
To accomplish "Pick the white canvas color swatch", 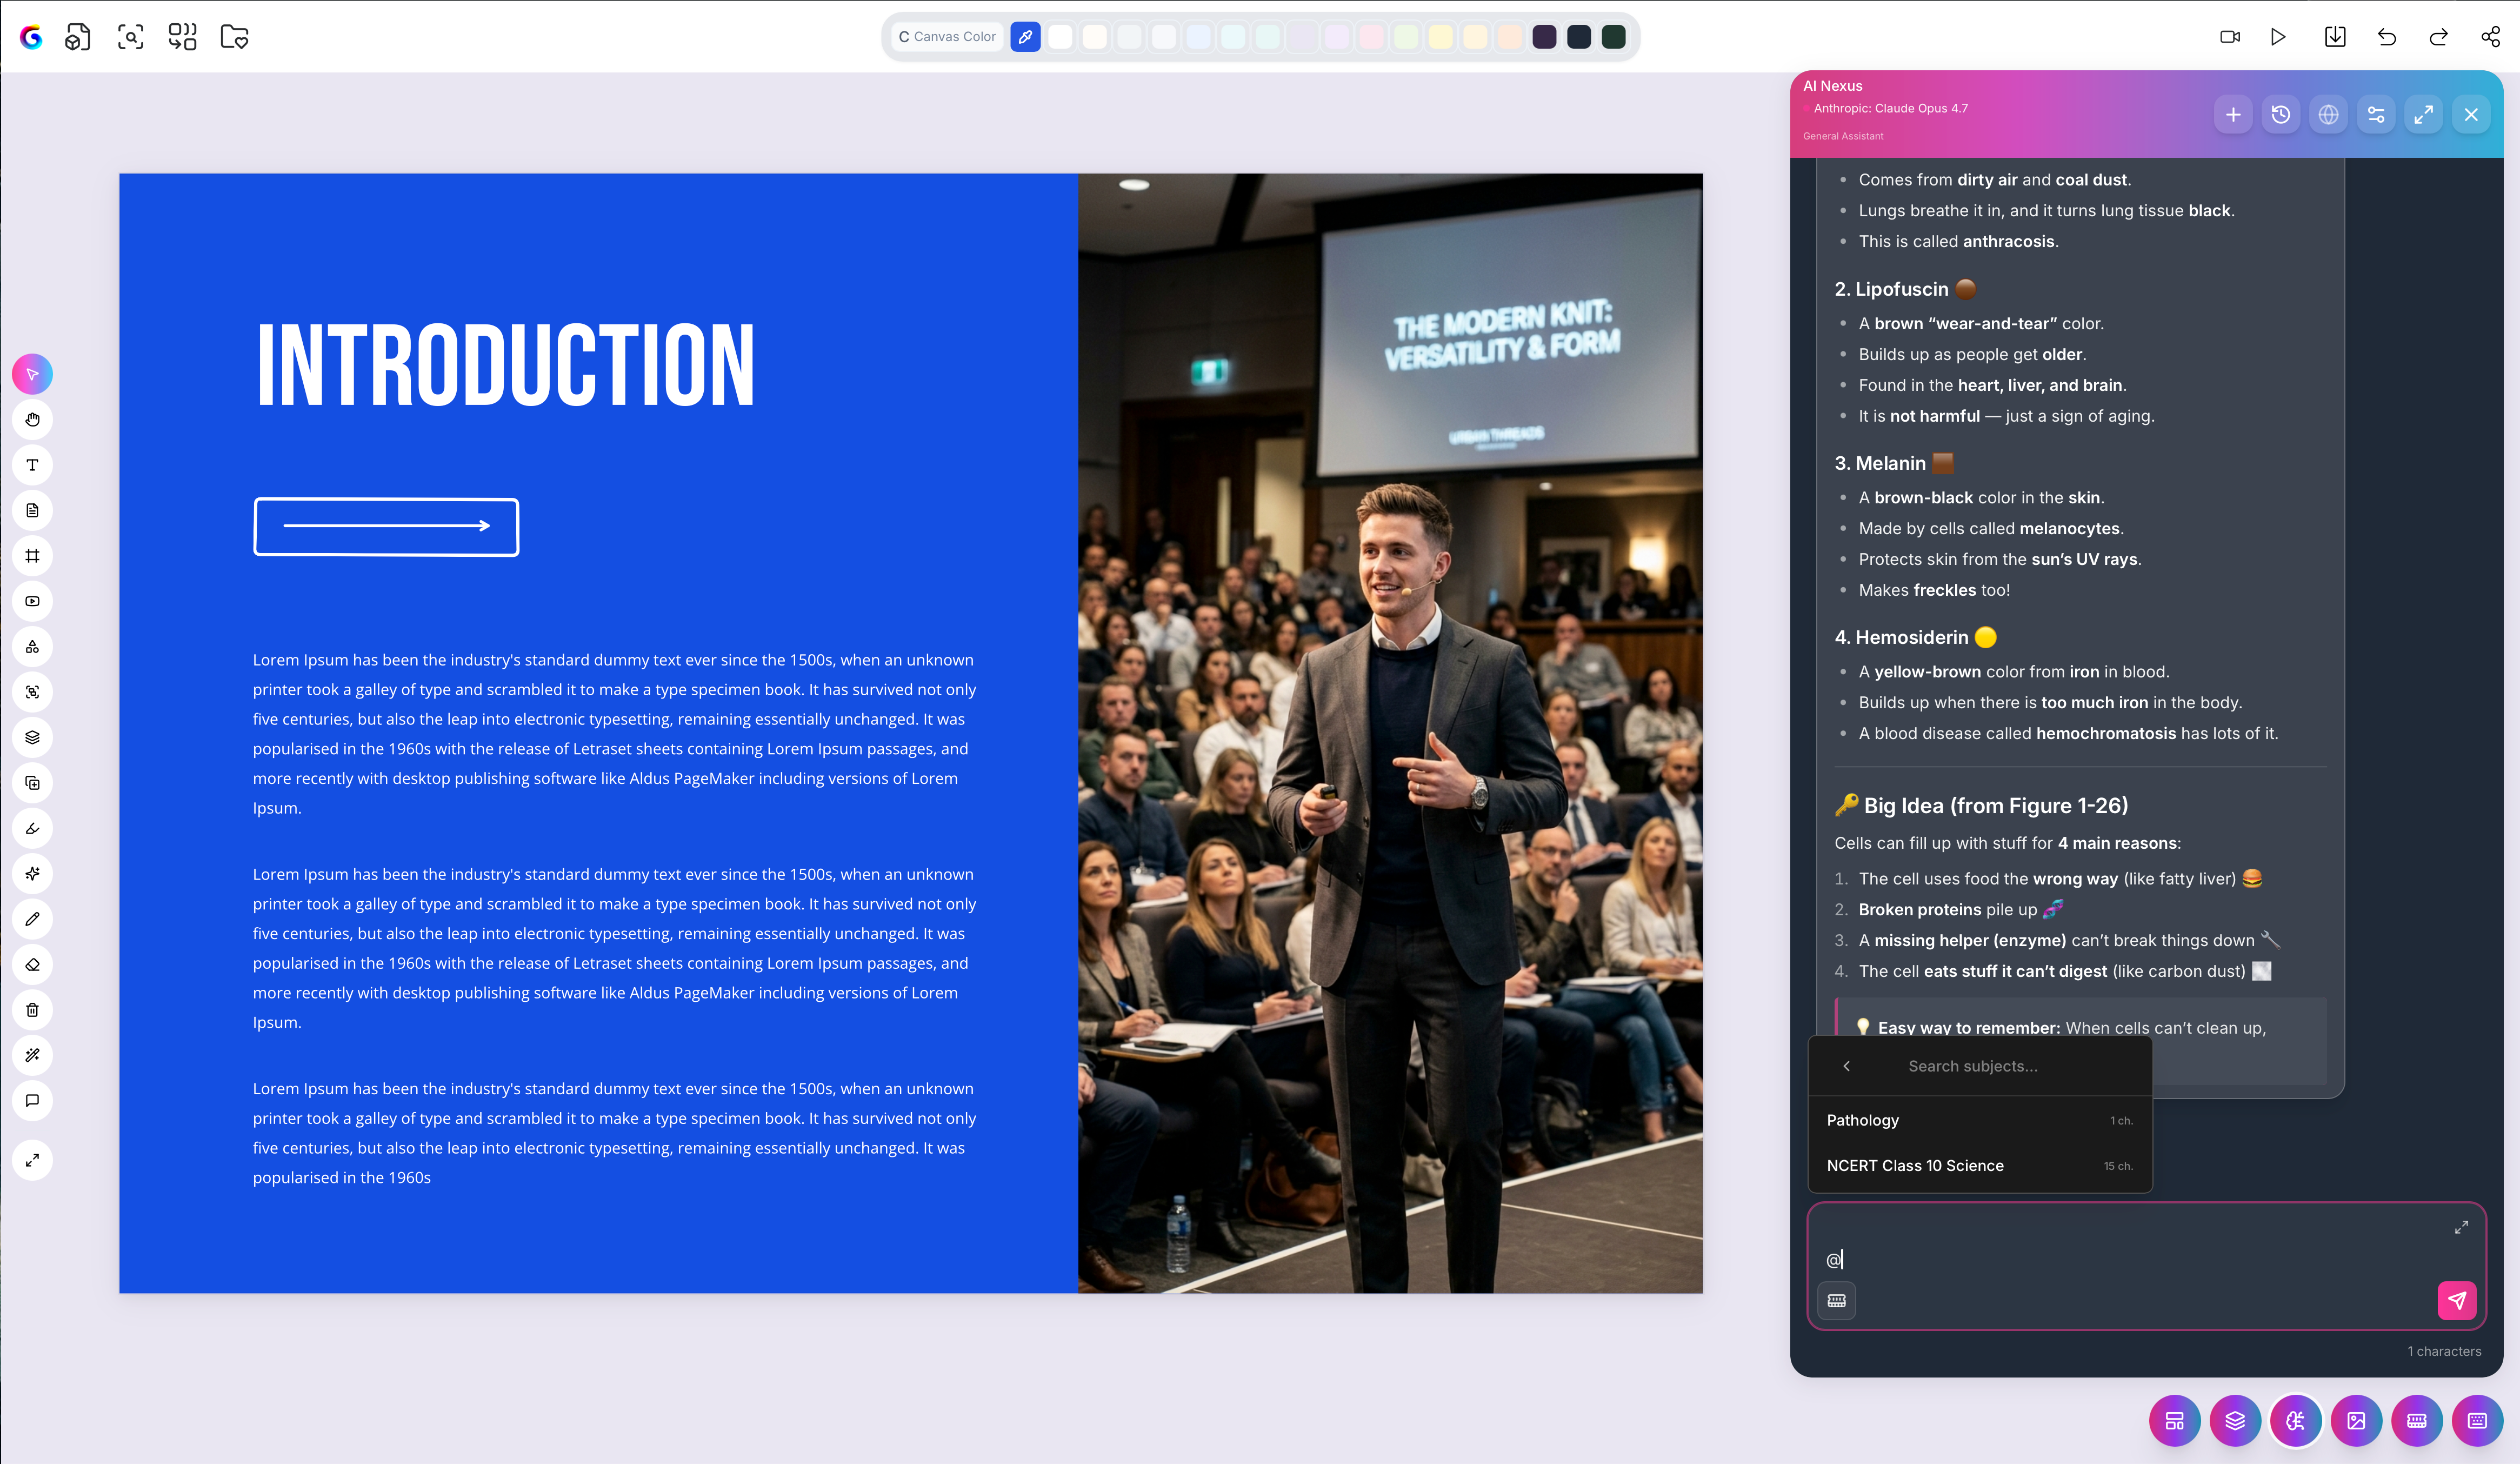I will click(x=1060, y=37).
